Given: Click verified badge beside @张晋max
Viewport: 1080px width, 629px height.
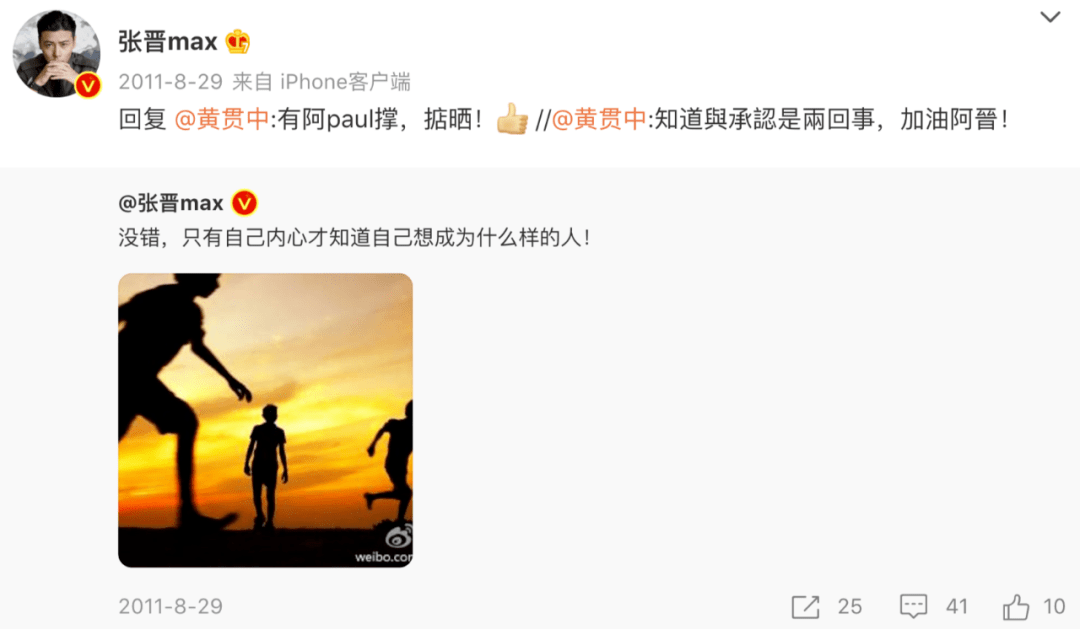Looking at the screenshot, I should tap(245, 203).
